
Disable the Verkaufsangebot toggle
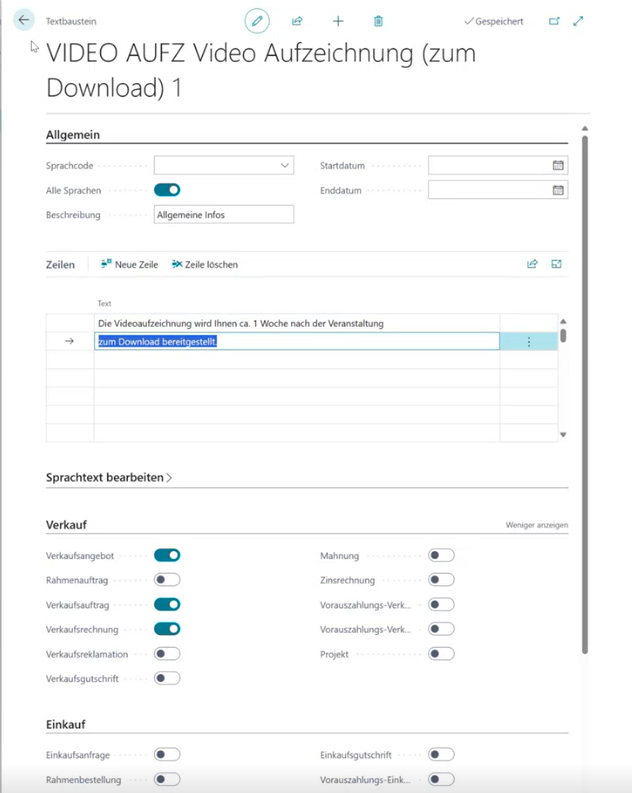[167, 555]
